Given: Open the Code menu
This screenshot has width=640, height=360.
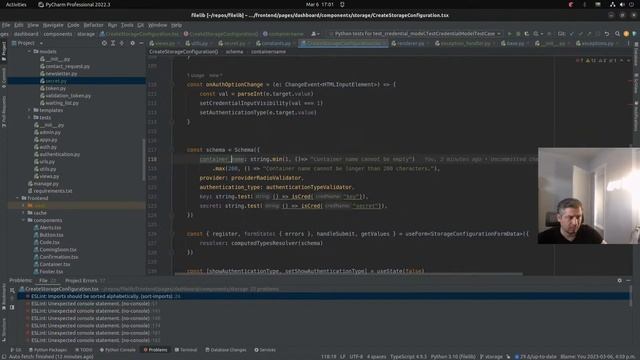Looking at the screenshot, I should pos(73,25).
